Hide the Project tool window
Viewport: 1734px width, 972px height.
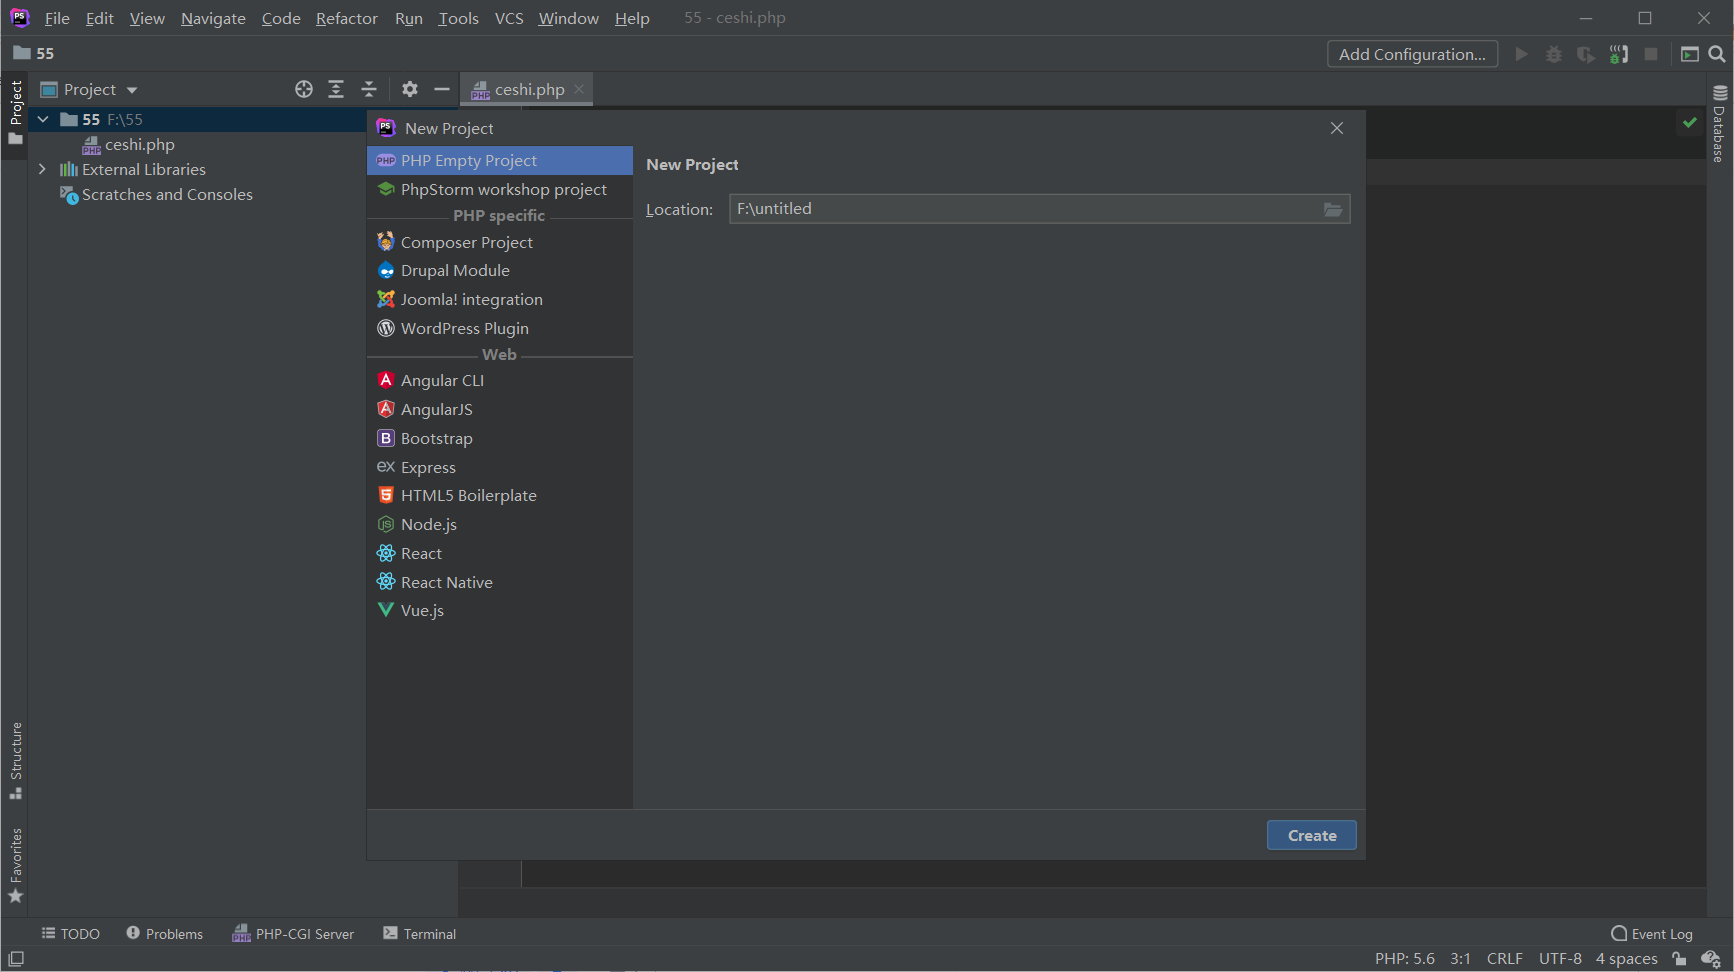442,89
